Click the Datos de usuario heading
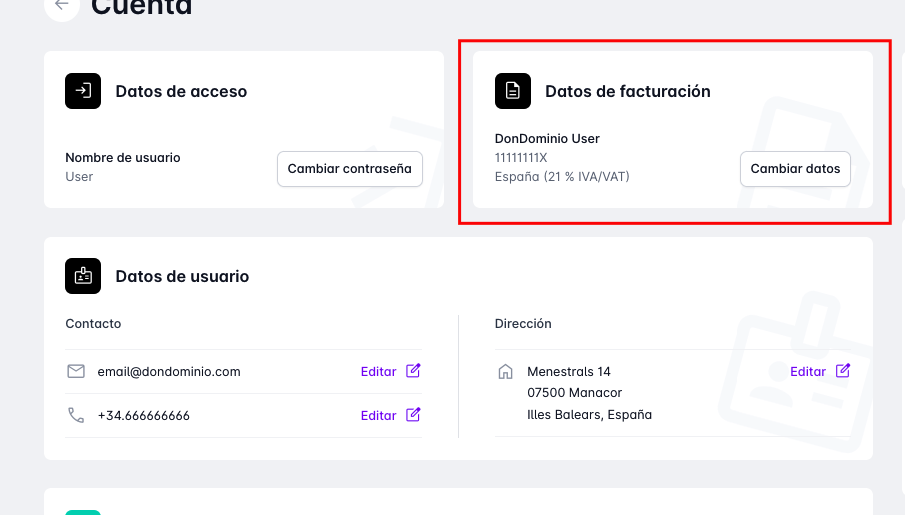The height and width of the screenshot is (515, 905). [182, 276]
